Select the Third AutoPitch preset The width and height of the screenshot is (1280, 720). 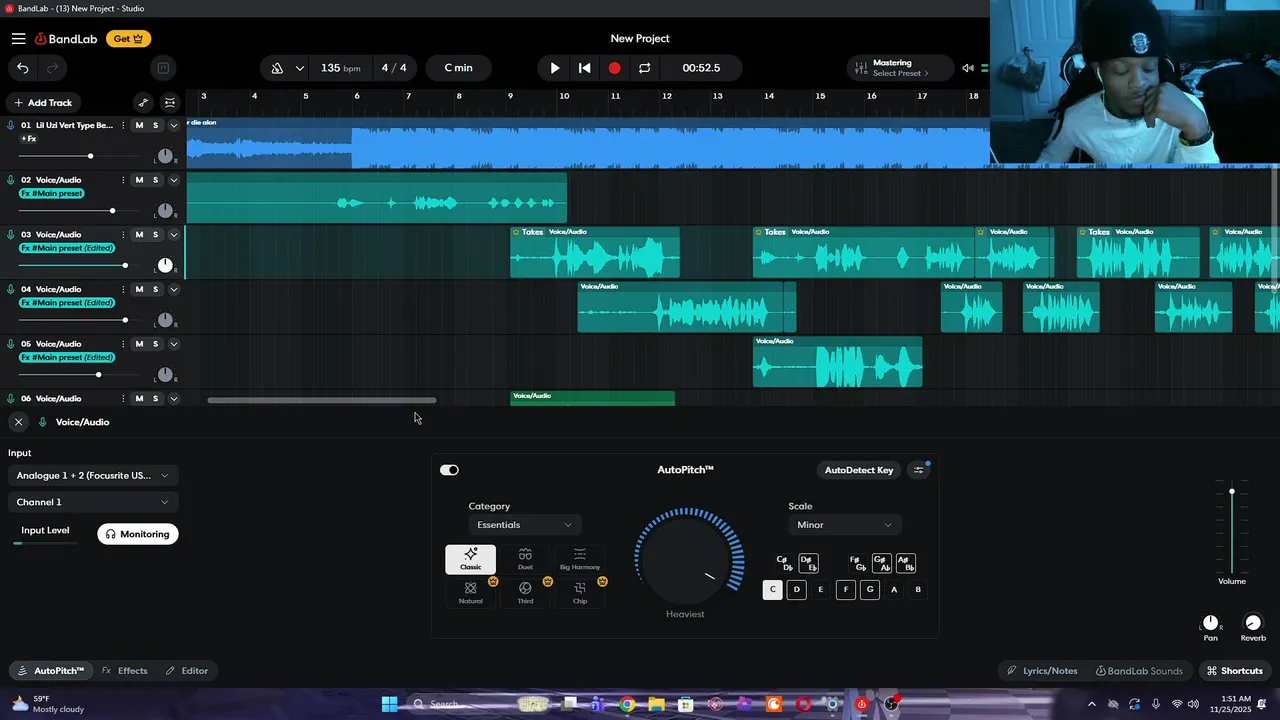point(525,593)
